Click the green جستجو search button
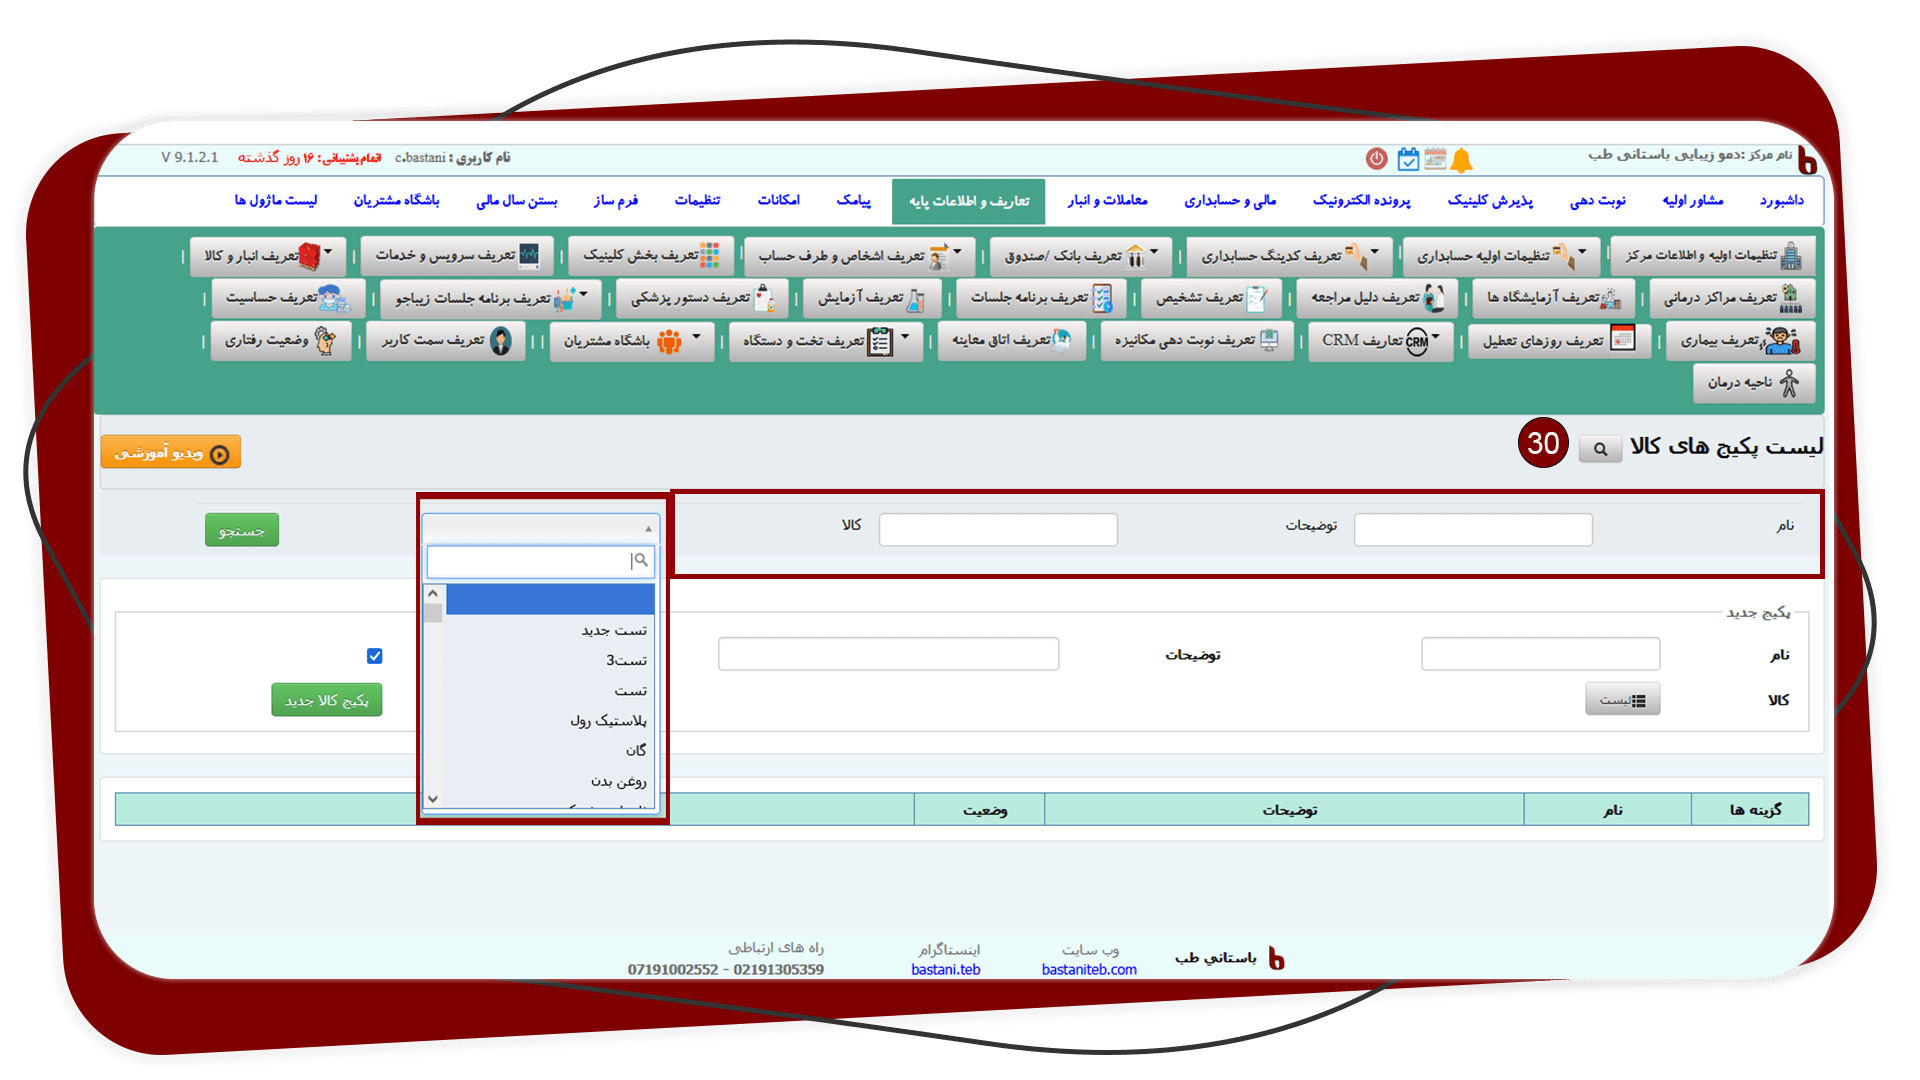1920x1080 pixels. (242, 530)
